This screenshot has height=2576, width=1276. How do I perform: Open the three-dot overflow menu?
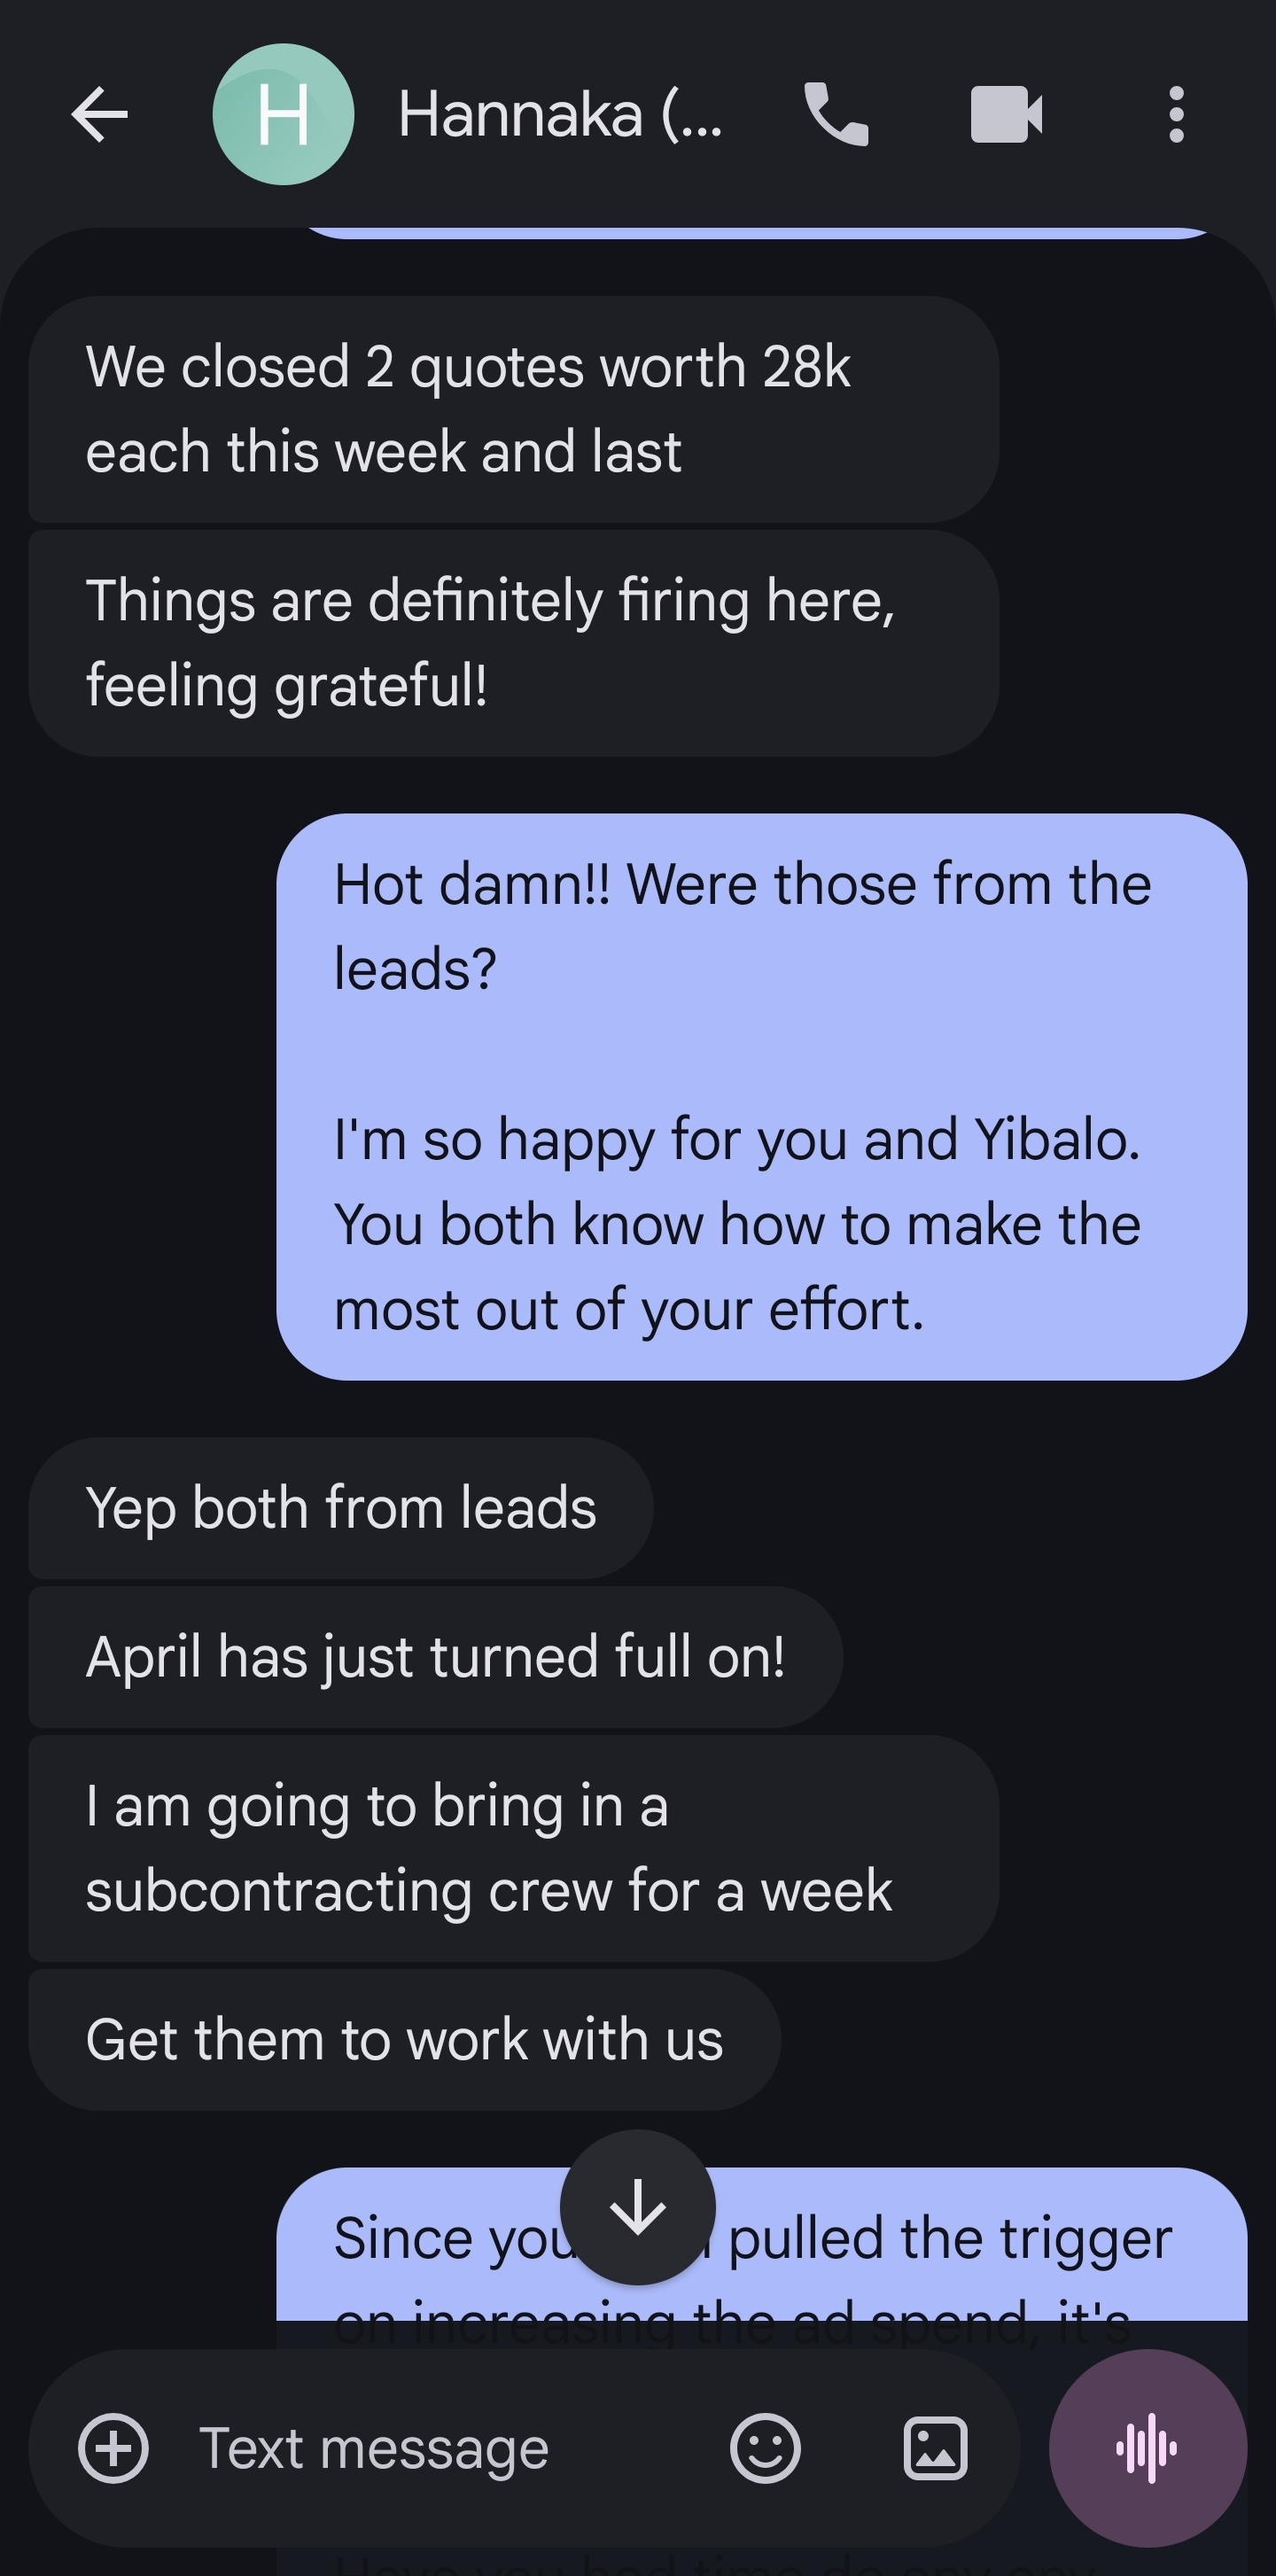(x=1176, y=115)
